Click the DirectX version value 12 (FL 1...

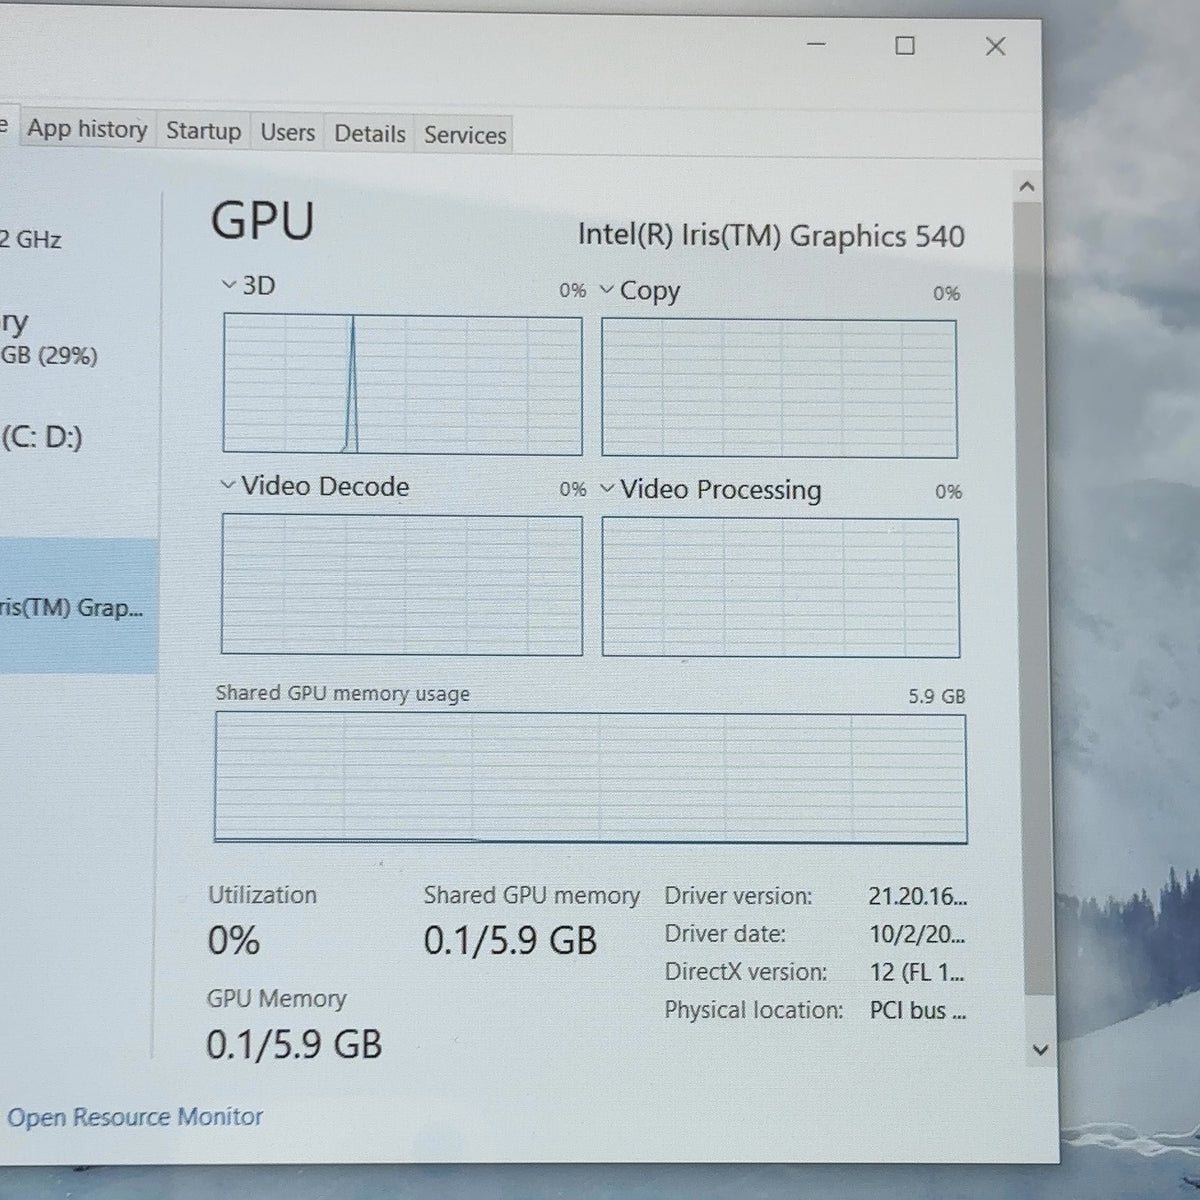click(917, 973)
